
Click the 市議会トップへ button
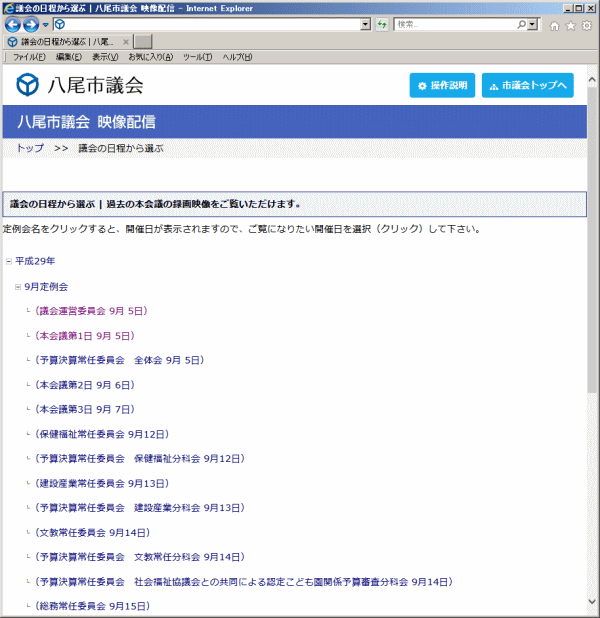527,85
